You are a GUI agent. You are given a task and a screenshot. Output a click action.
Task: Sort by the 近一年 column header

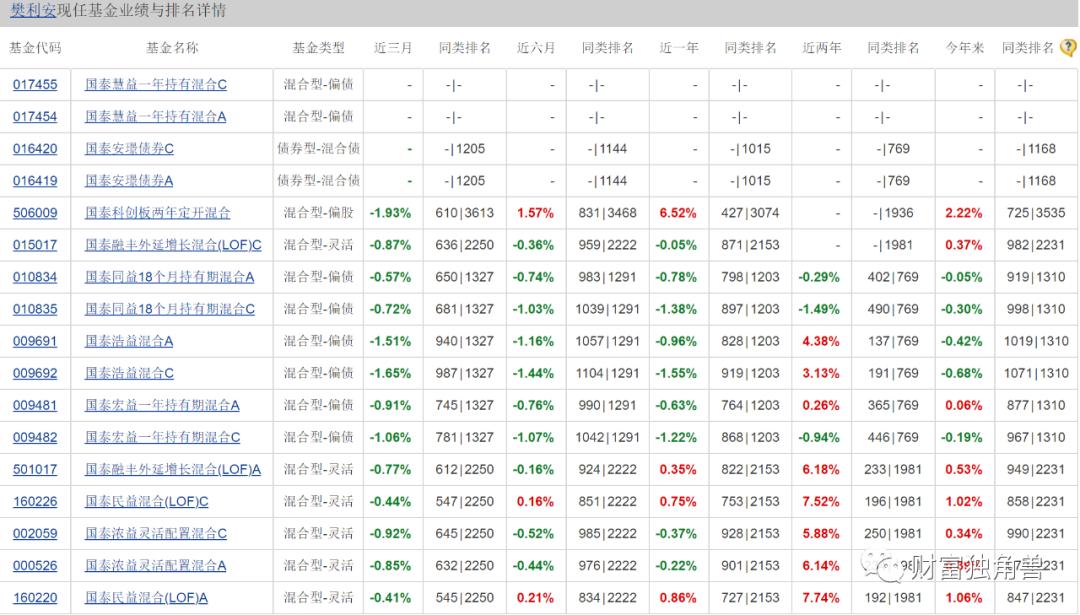(679, 46)
